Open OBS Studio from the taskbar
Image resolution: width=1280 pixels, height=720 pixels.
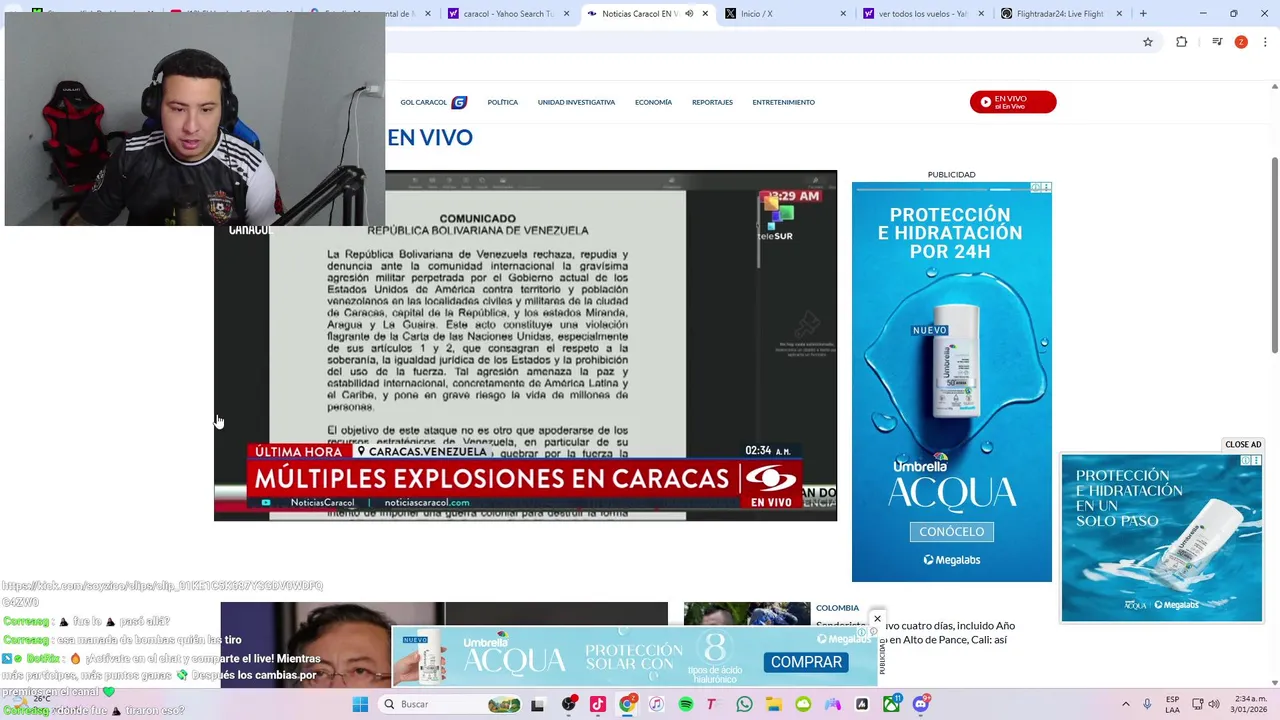[569, 704]
